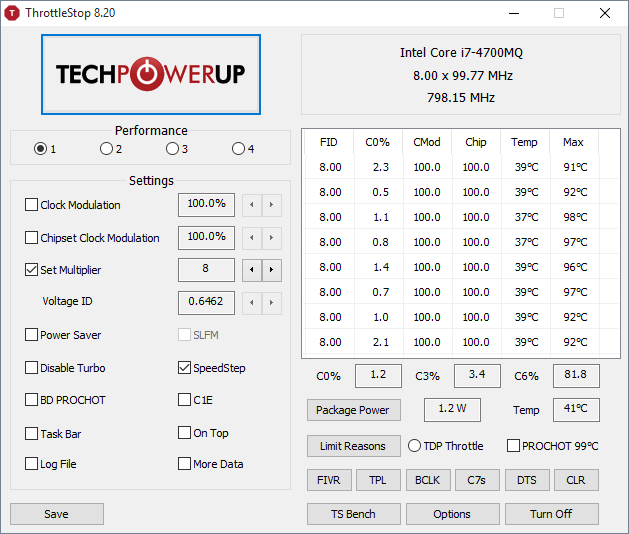Enable the Log File checkbox
This screenshot has width=629, height=534.
(x=31, y=464)
